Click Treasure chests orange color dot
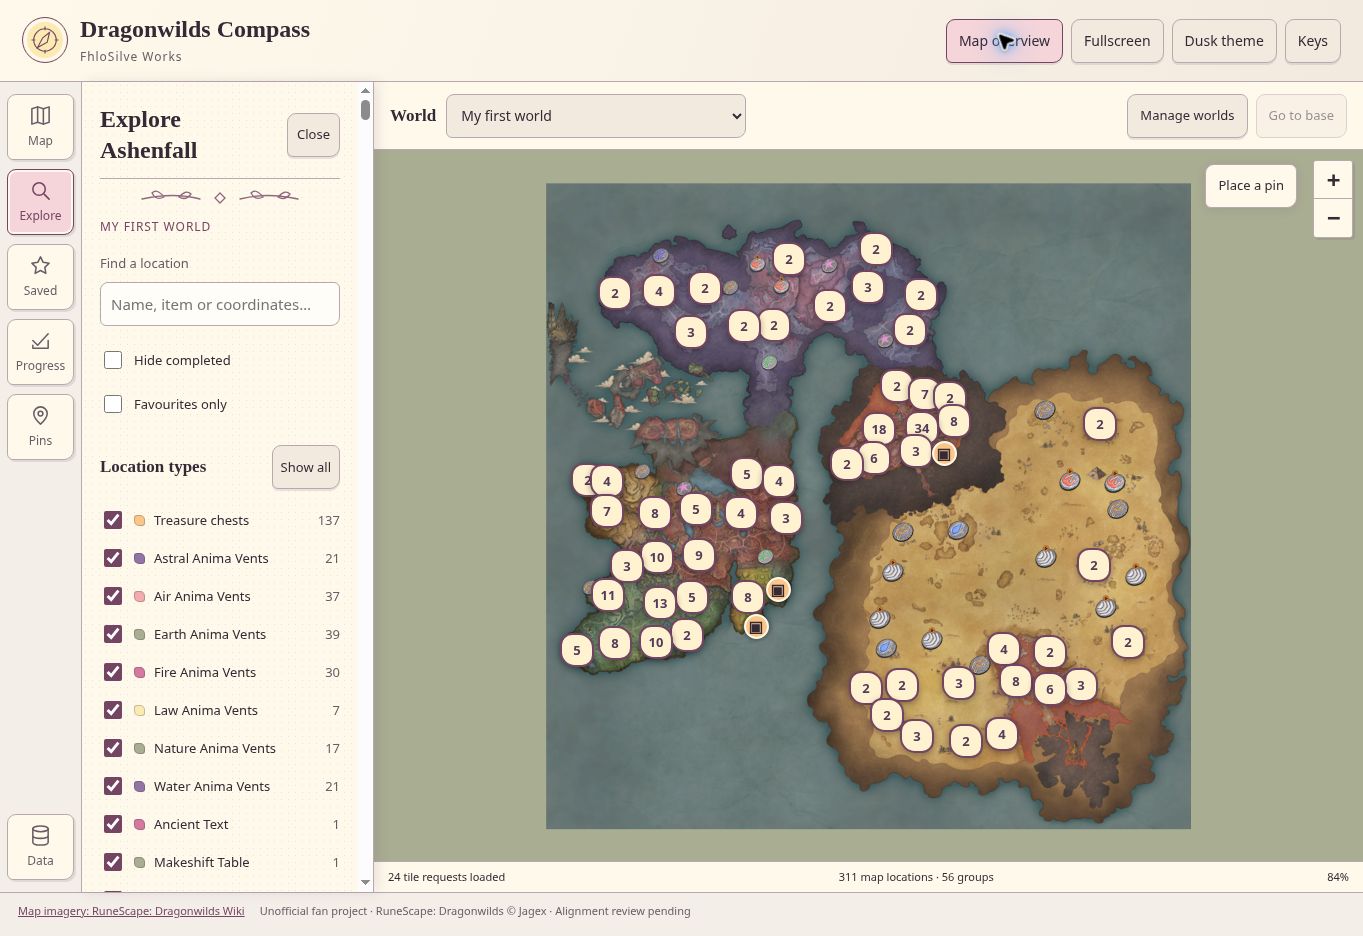The image size is (1363, 936). point(139,520)
